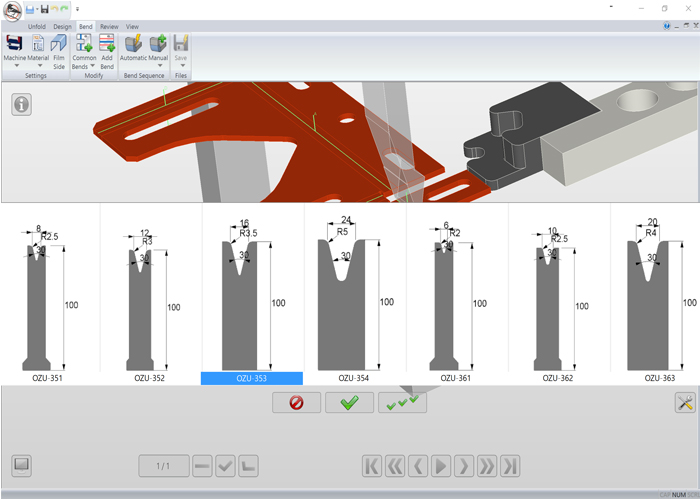Choose Automatic bend sequence
This screenshot has height=500, width=700.
[x=133, y=44]
